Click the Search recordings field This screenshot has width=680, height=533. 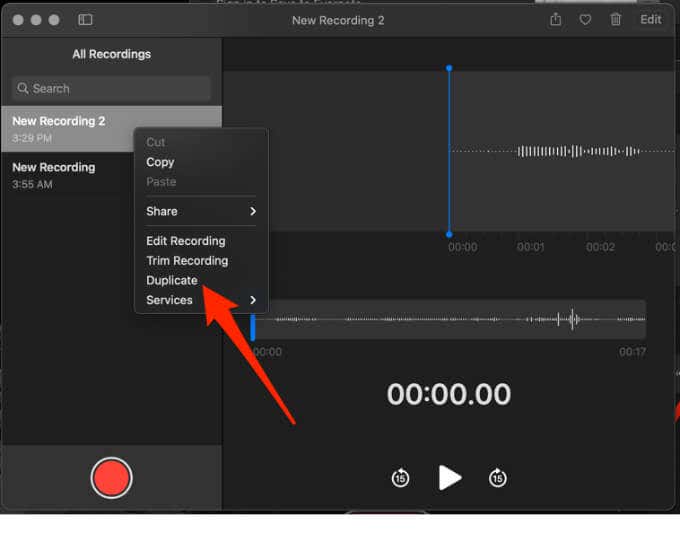tap(112, 88)
